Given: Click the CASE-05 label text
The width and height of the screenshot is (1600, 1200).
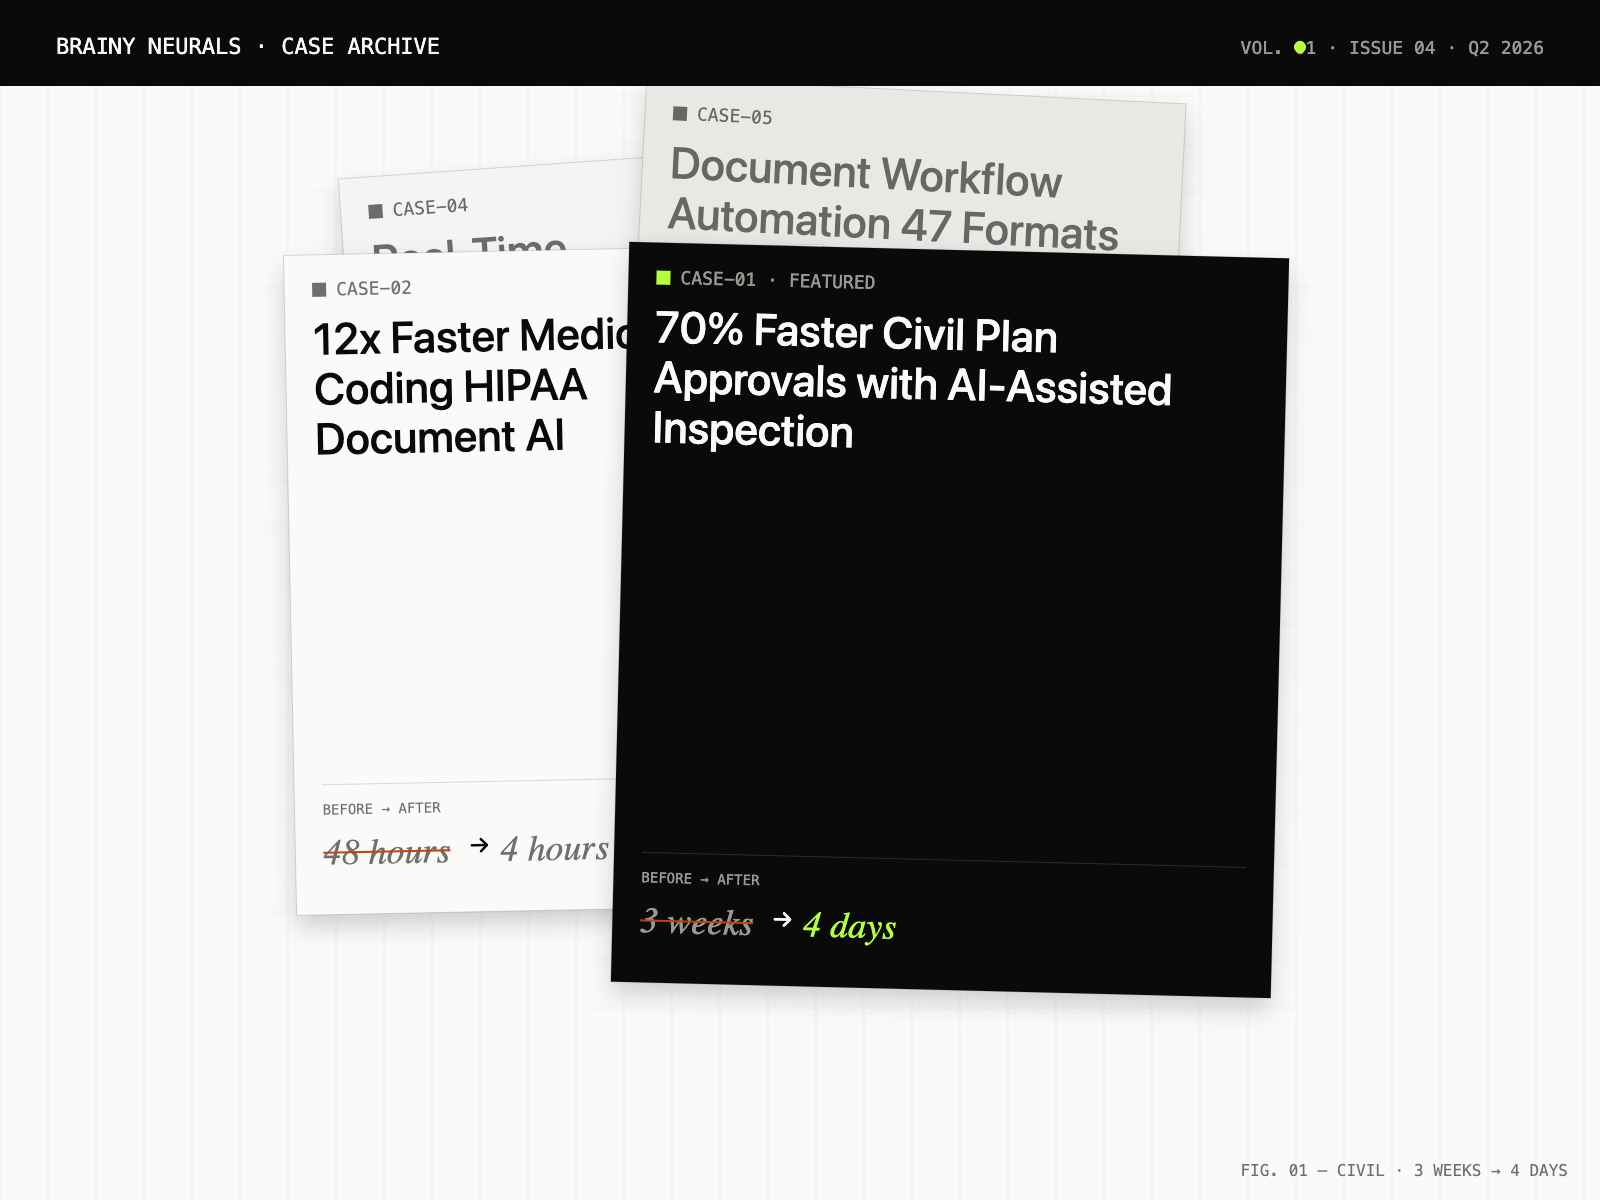Looking at the screenshot, I should (734, 116).
